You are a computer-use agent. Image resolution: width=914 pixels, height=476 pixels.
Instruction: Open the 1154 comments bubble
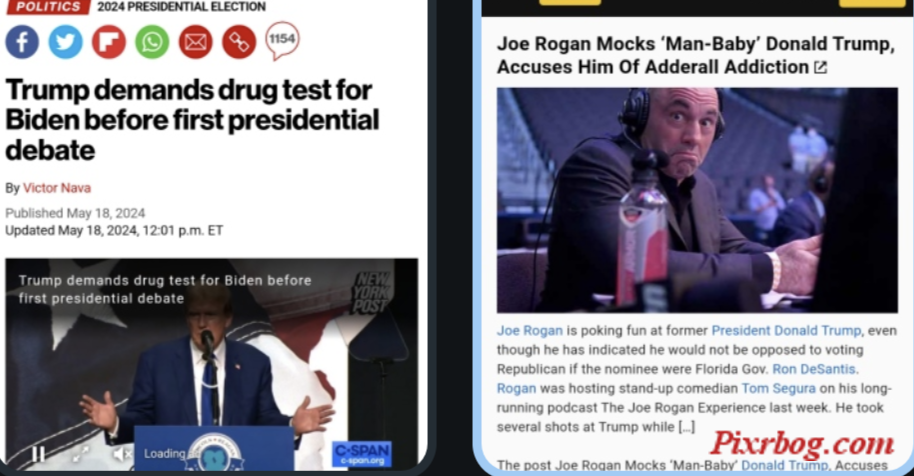coord(282,41)
